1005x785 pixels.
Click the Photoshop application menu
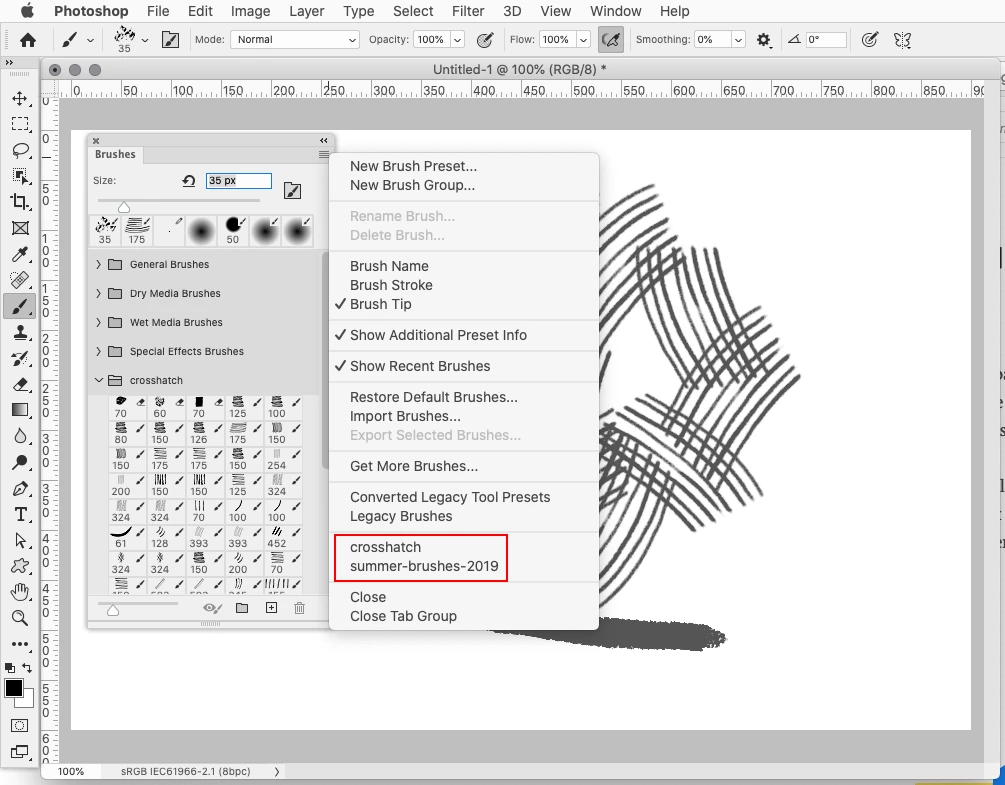pos(91,11)
